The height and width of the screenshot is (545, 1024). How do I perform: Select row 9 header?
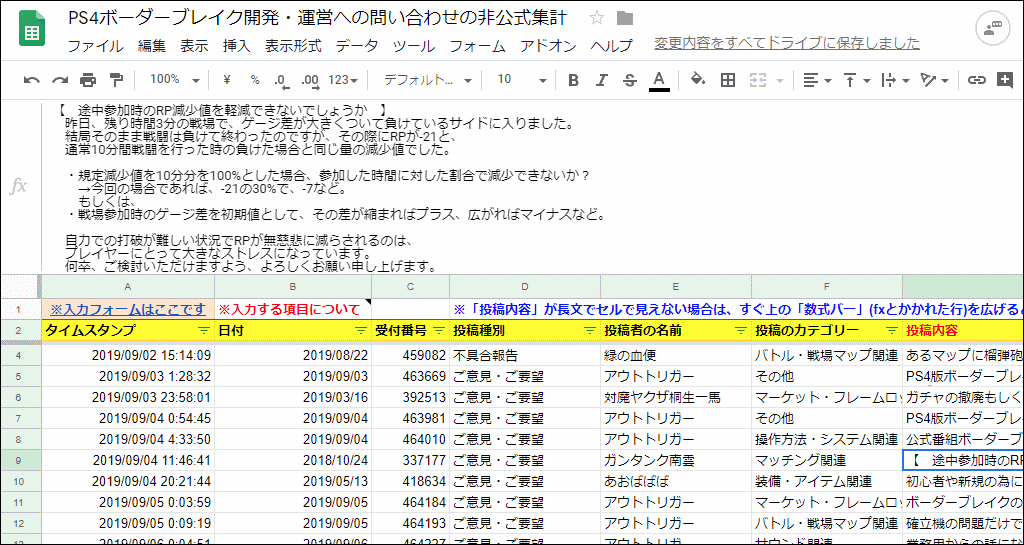tap(21, 460)
